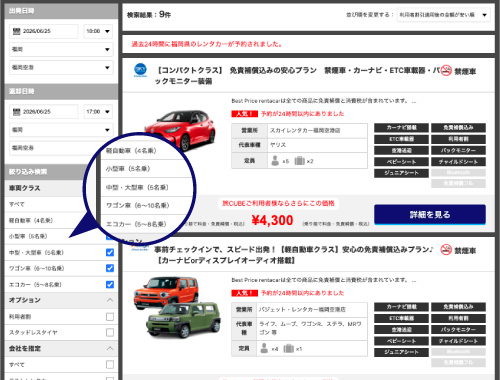Click the red 過去24時間に福岡県のレンタカー notice
500x380 pixels.
pyautogui.click(x=207, y=44)
